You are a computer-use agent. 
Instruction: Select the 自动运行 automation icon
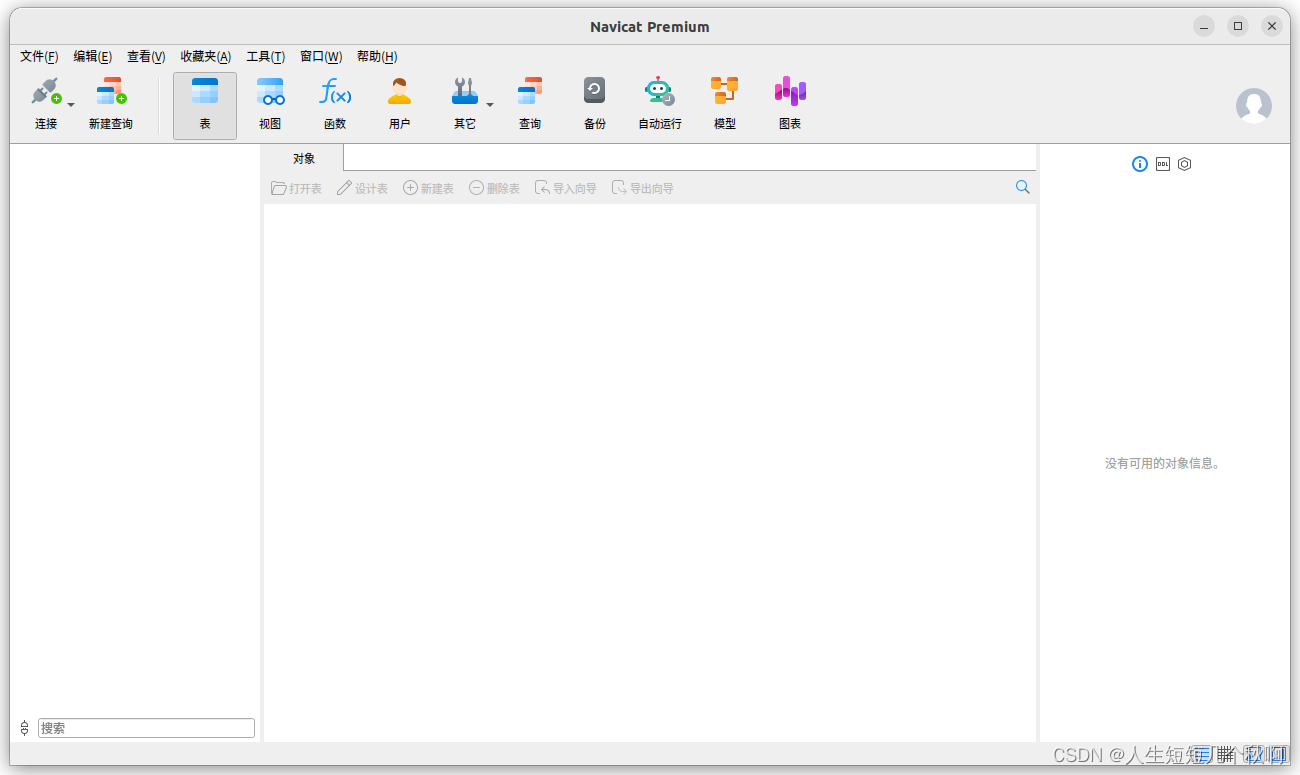pos(659,103)
